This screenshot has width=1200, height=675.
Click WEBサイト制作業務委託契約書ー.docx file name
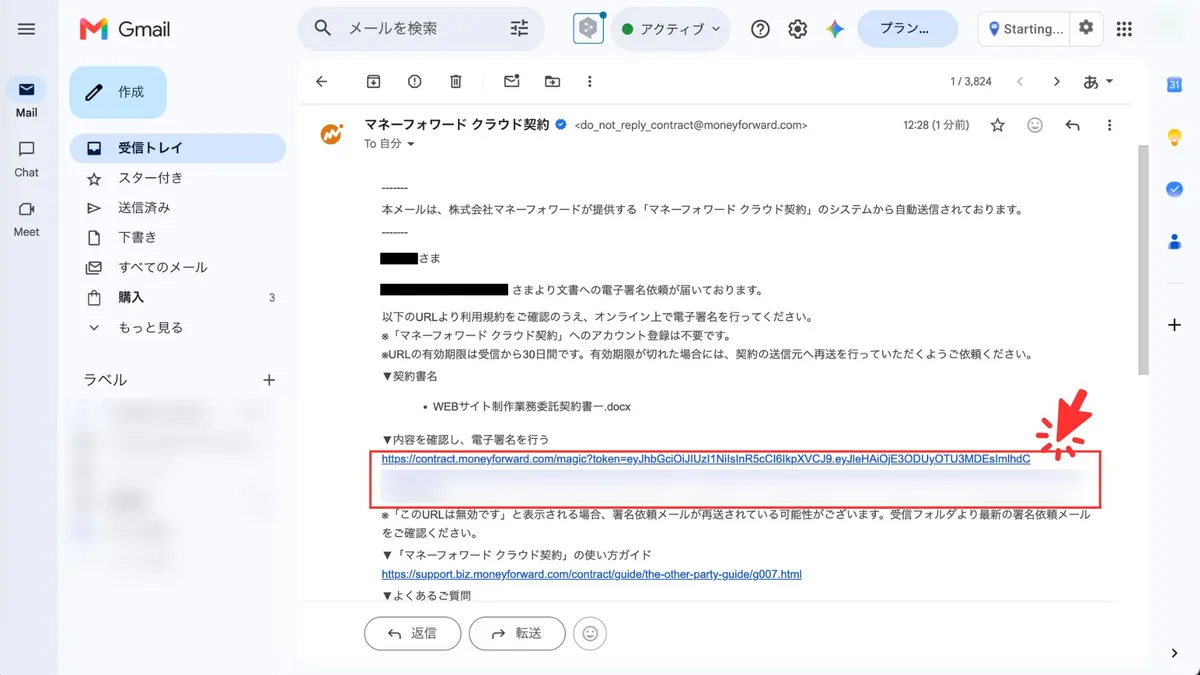click(532, 407)
